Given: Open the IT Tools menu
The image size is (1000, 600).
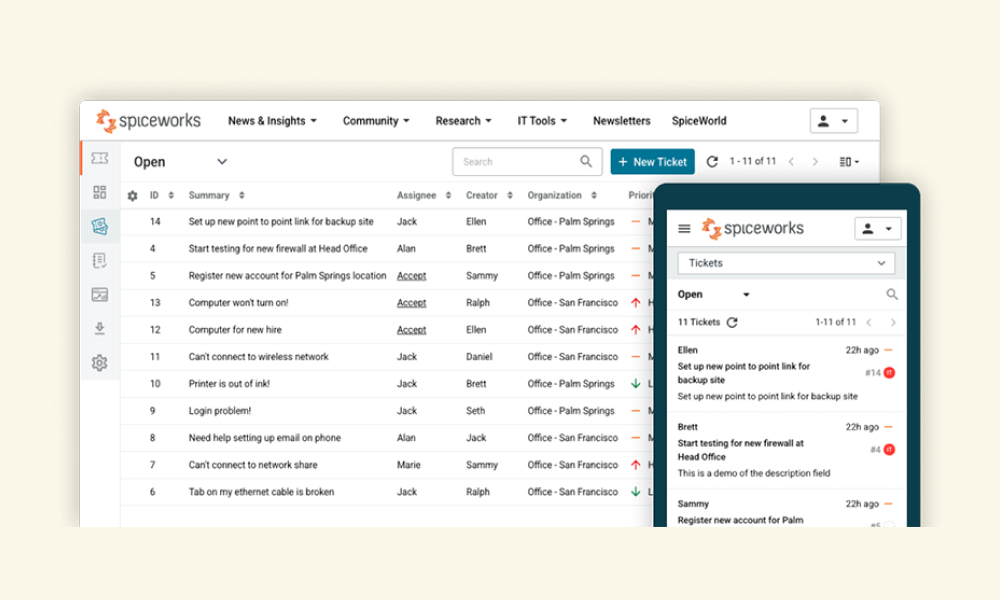Looking at the screenshot, I should tap(541, 121).
